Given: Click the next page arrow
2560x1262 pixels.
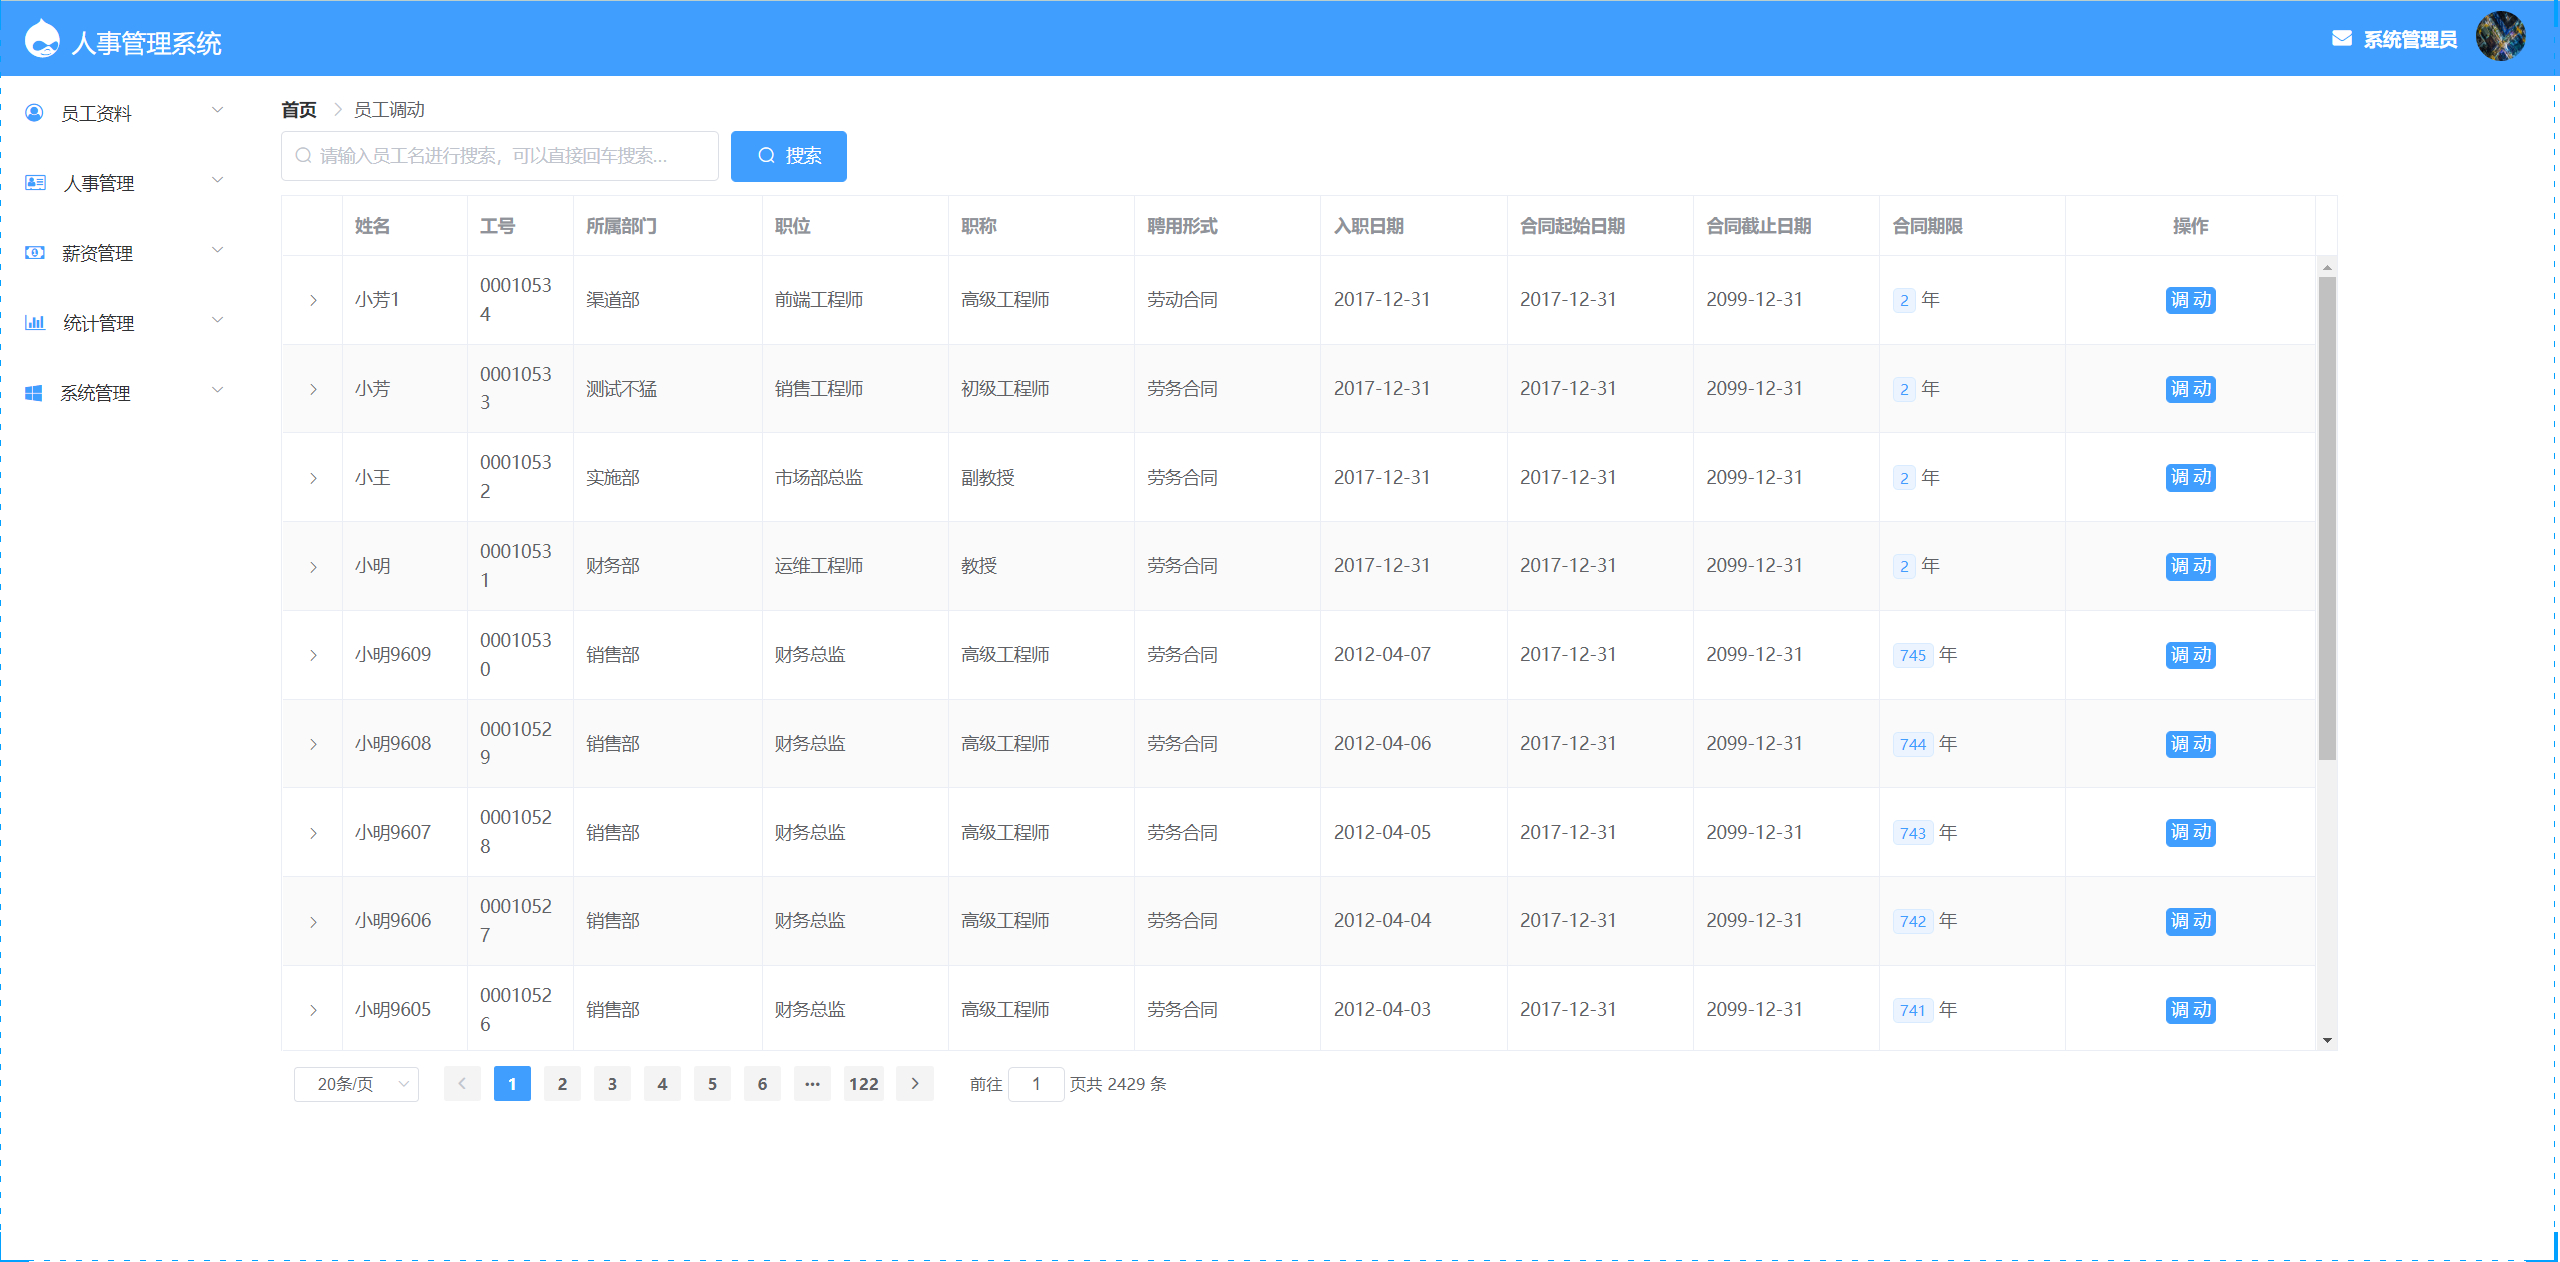Looking at the screenshot, I should [914, 1084].
